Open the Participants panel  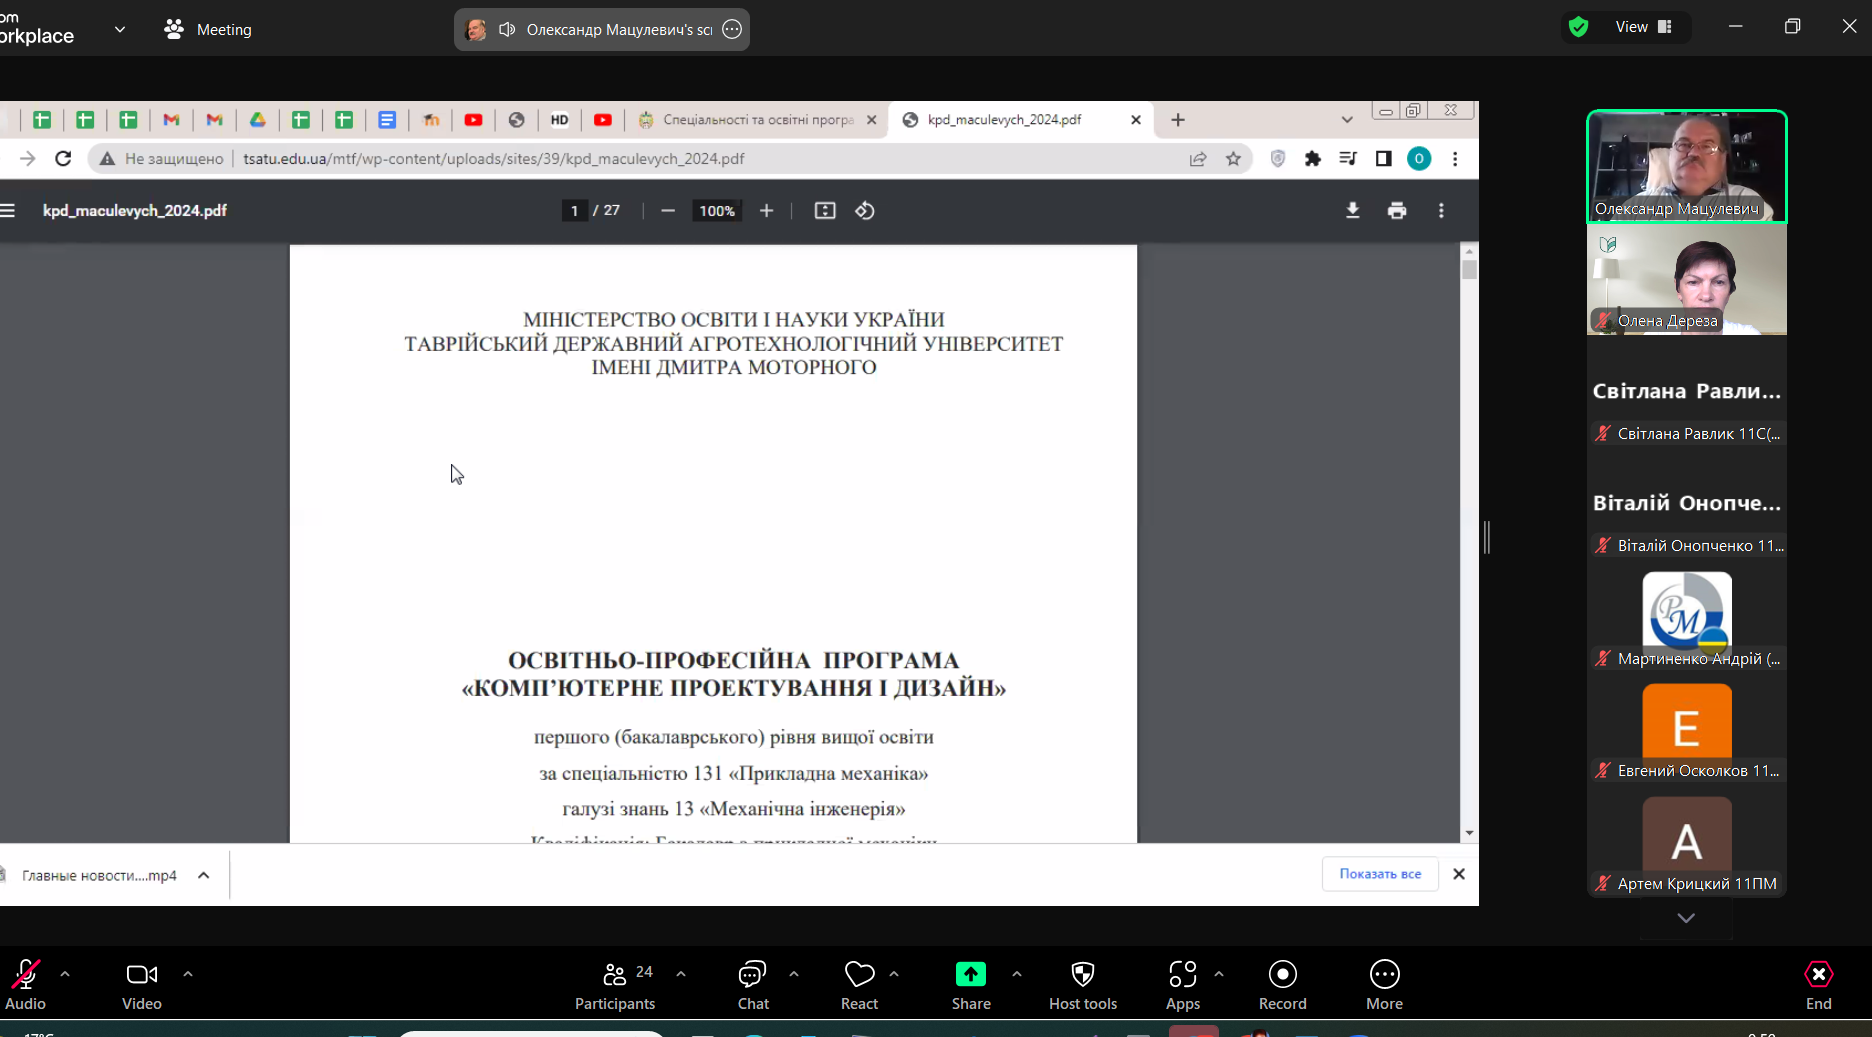click(x=615, y=985)
